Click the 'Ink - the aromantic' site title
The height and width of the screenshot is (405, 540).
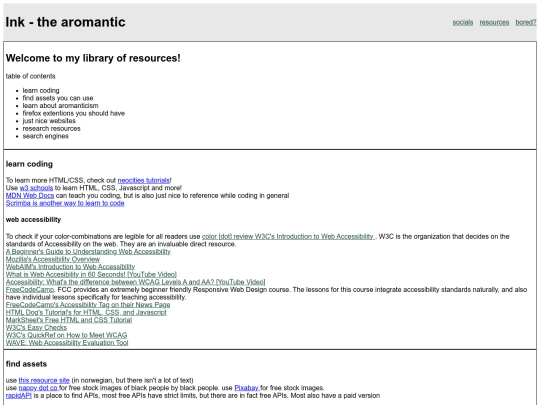(65, 22)
